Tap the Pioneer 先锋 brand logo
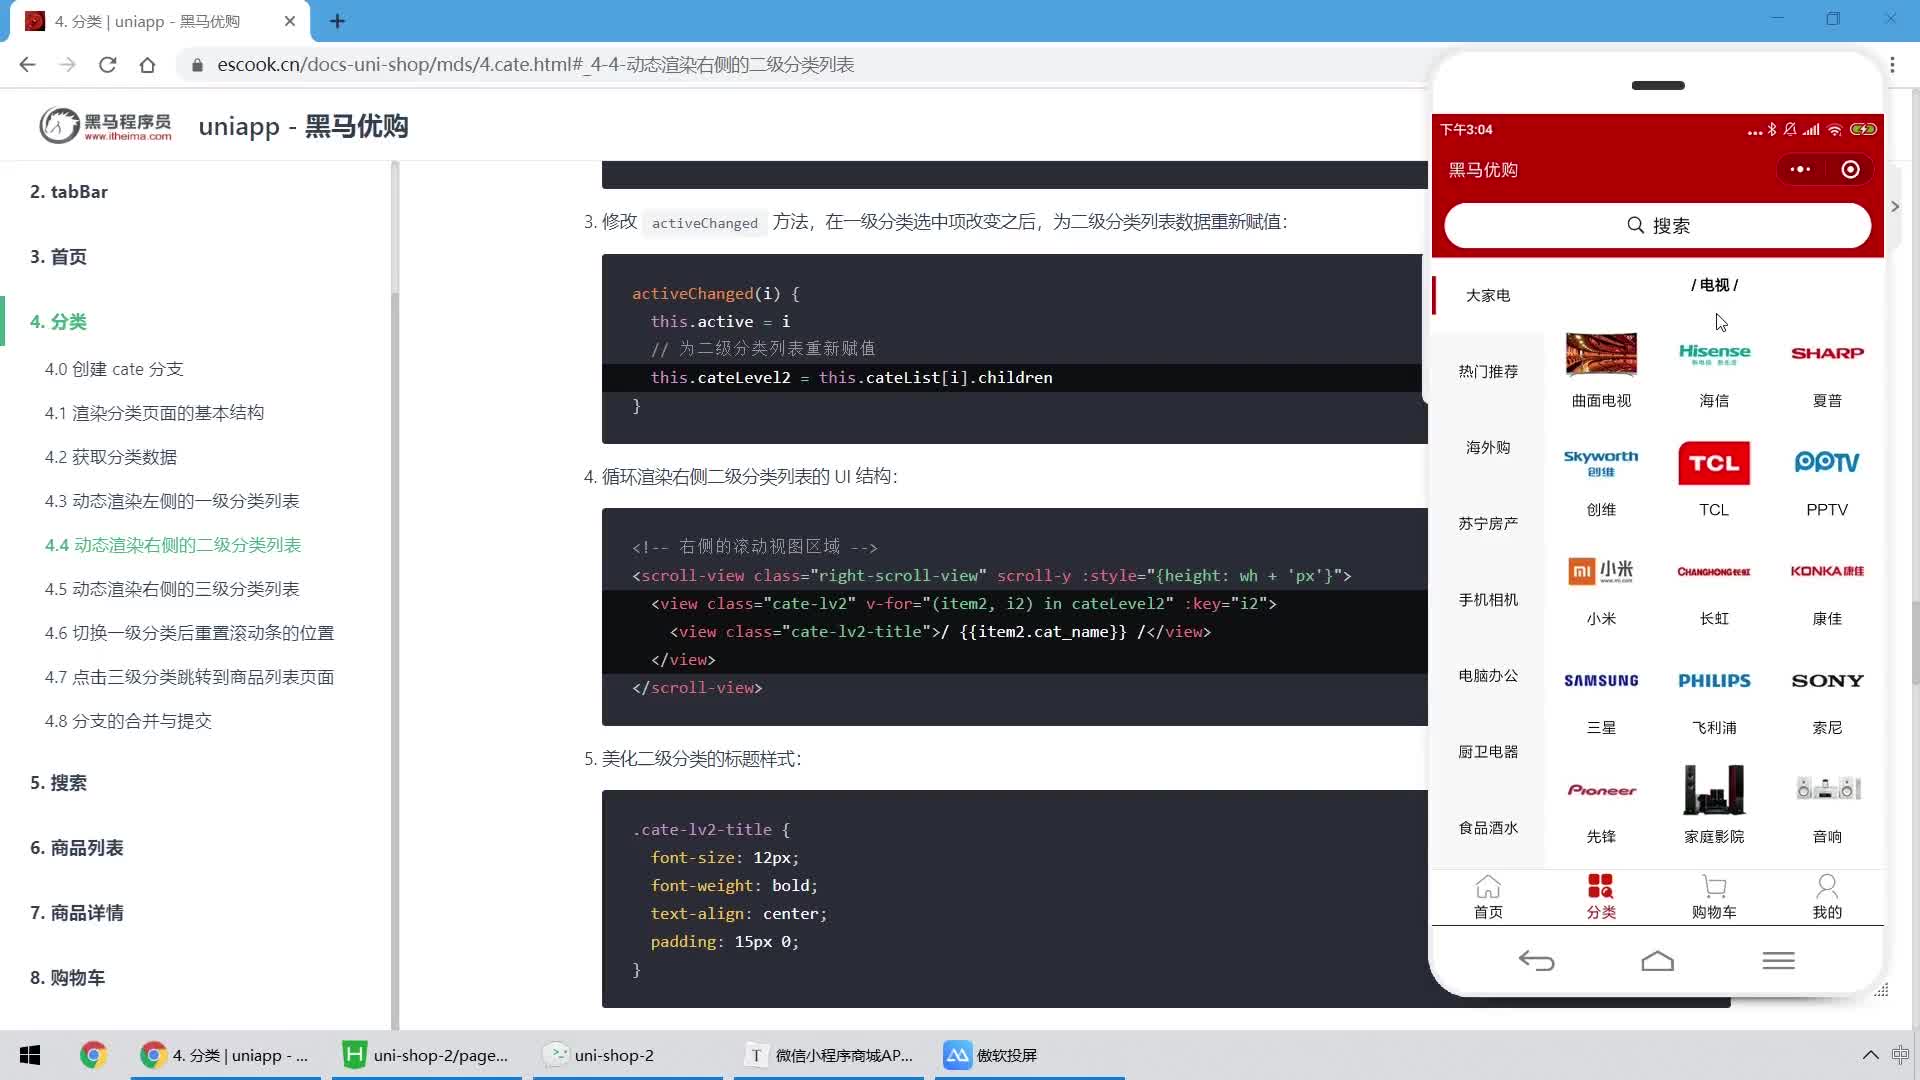This screenshot has height=1080, width=1920. 1601,790
